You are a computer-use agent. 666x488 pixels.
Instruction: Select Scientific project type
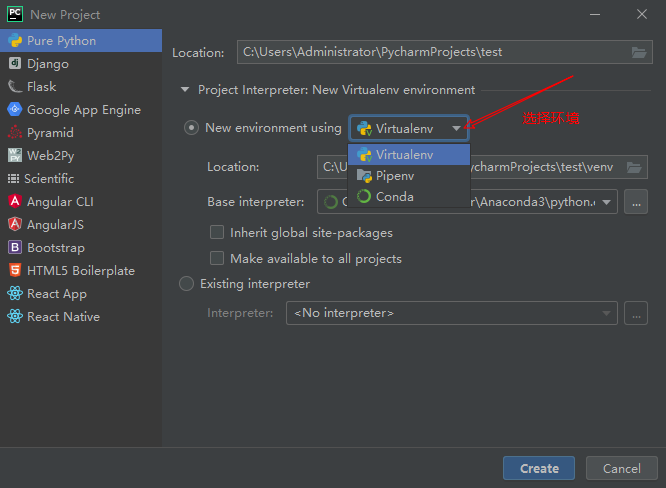coord(81,178)
